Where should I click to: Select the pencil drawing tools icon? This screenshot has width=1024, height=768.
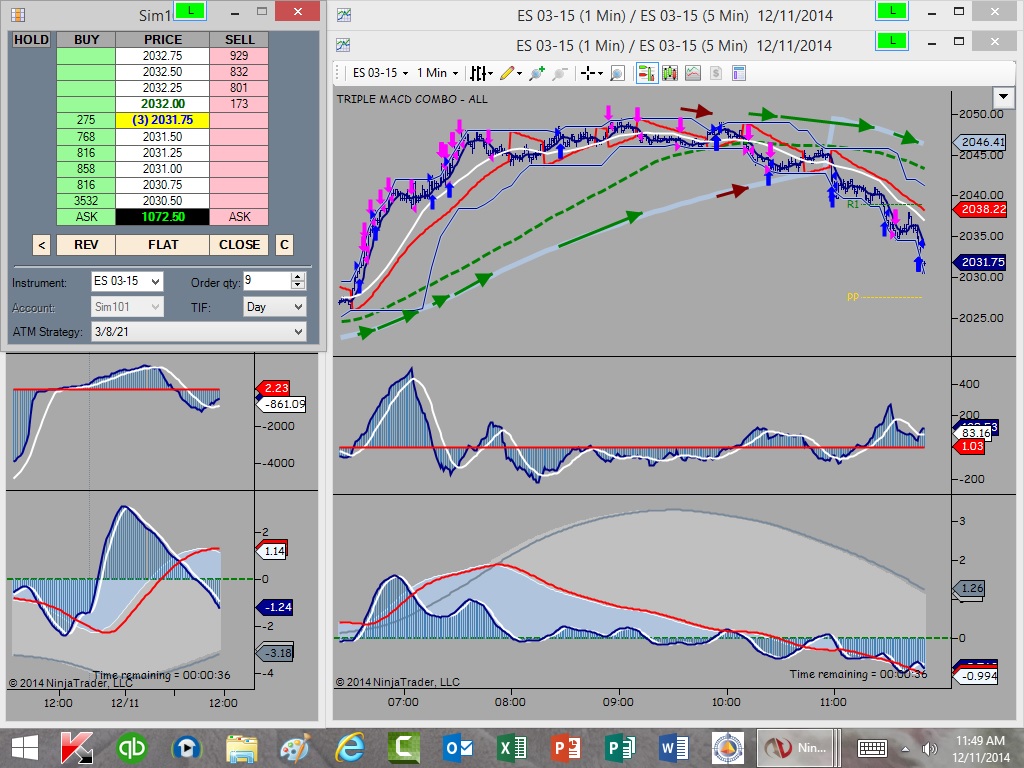tap(508, 73)
